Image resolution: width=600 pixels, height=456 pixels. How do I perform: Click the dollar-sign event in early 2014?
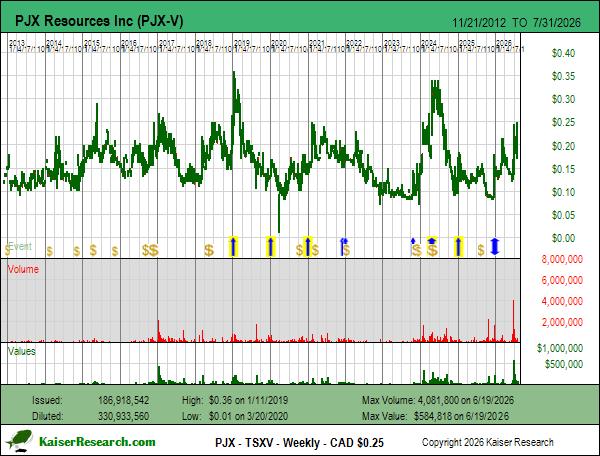[49, 251]
